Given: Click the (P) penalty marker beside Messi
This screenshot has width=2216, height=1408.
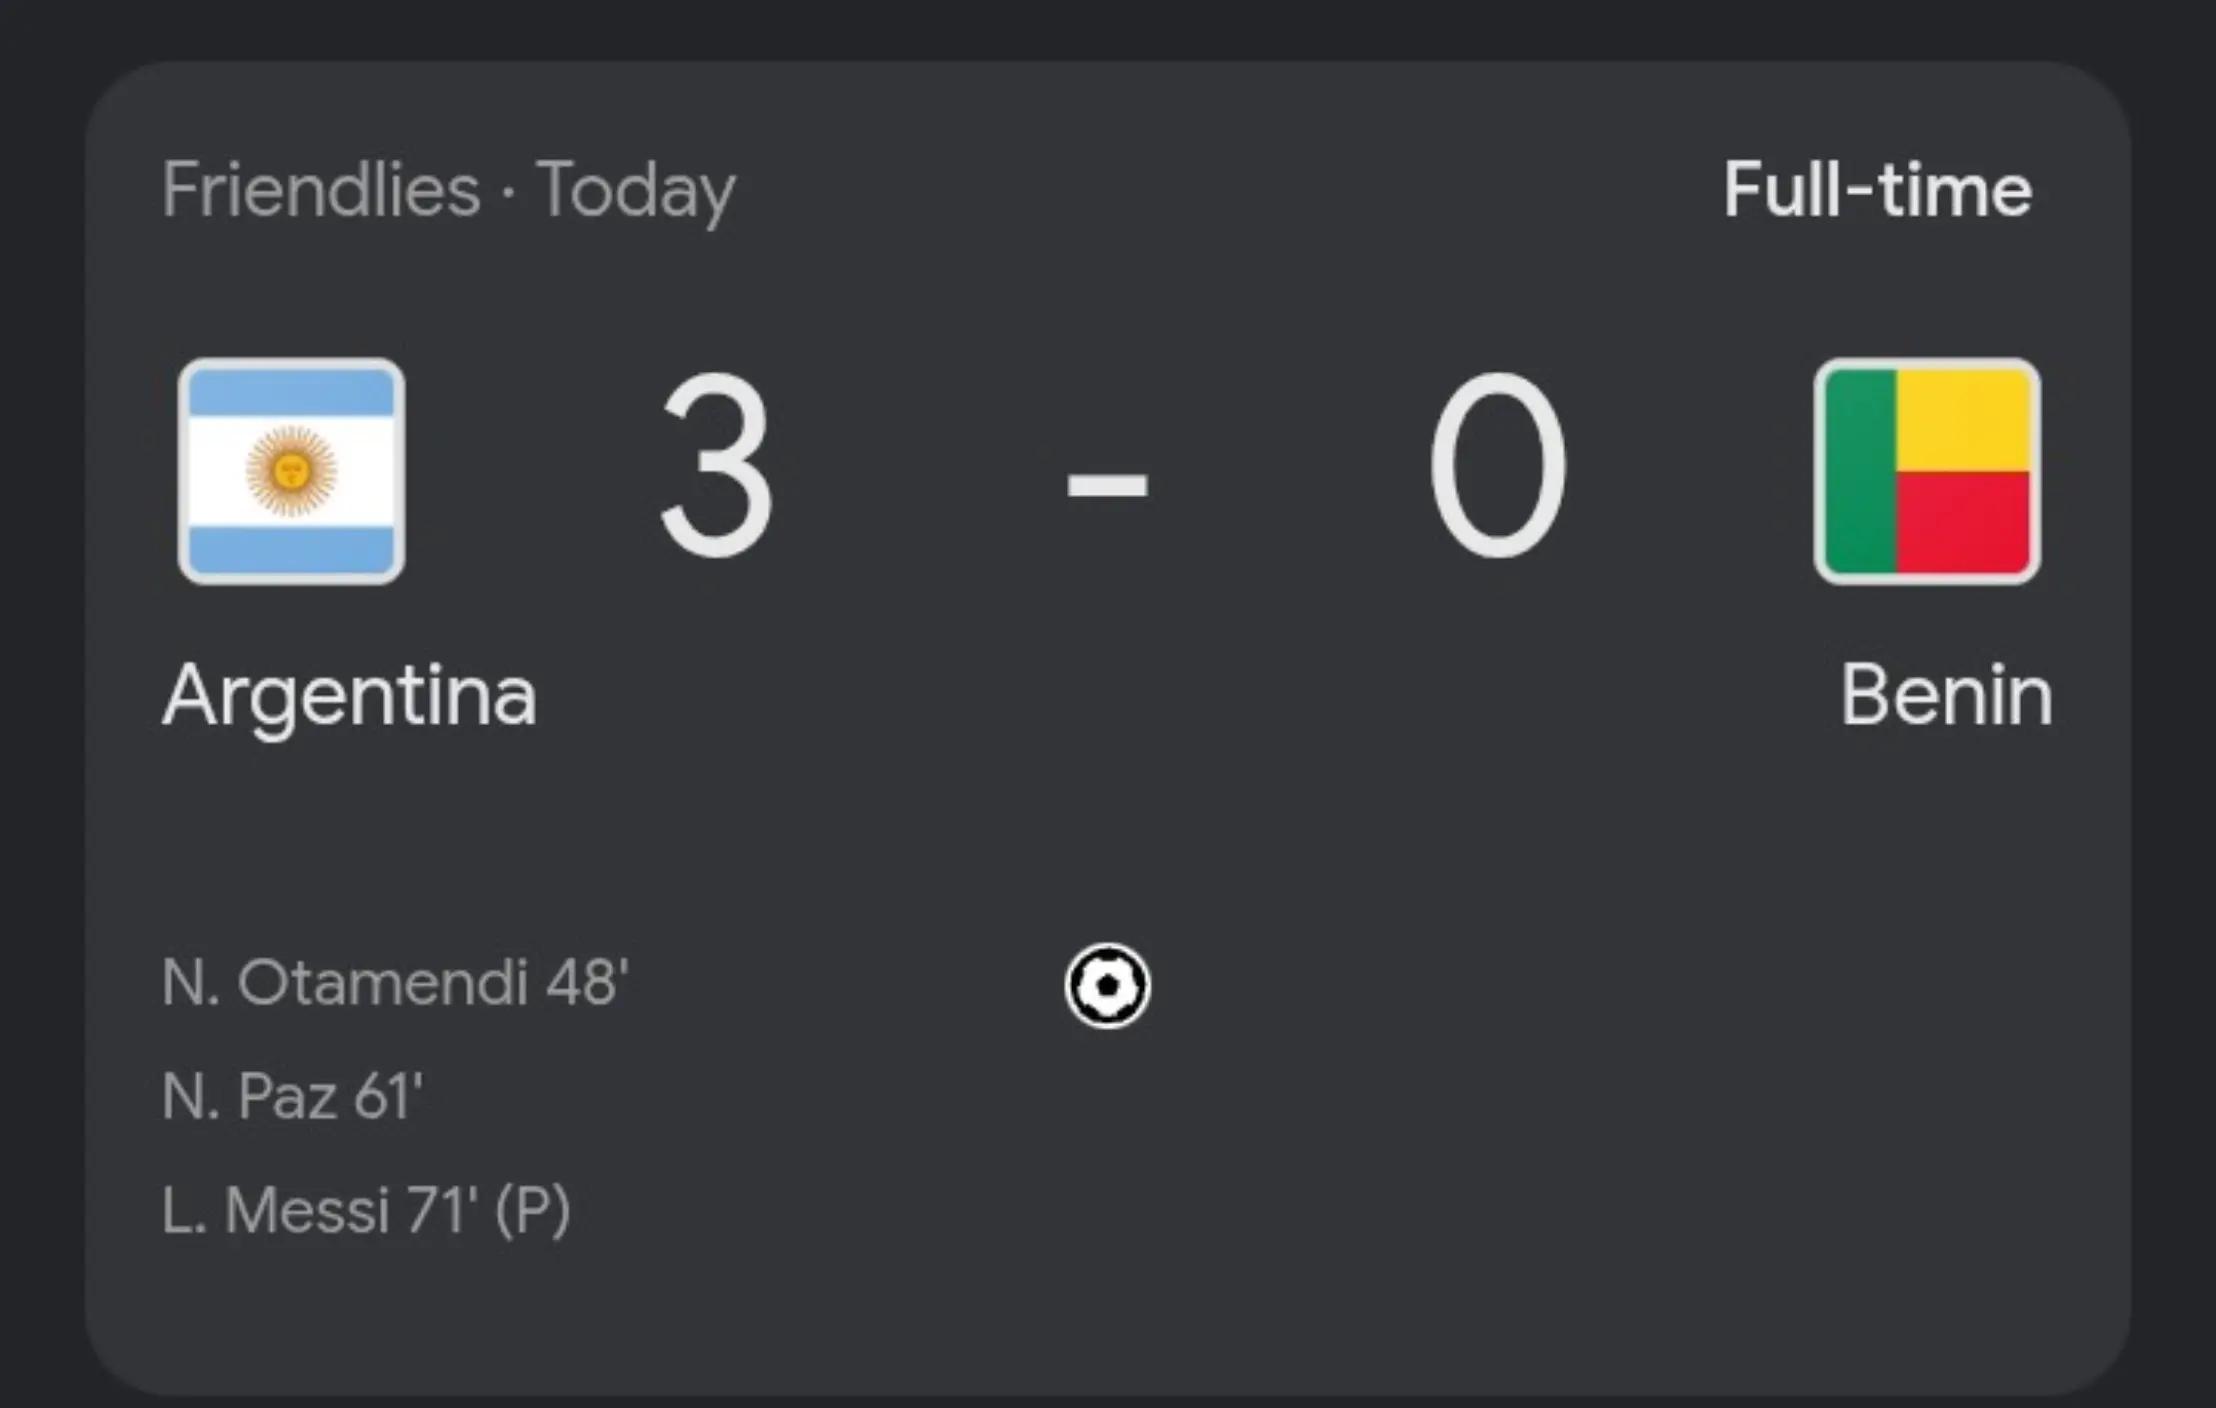Looking at the screenshot, I should click(533, 1211).
